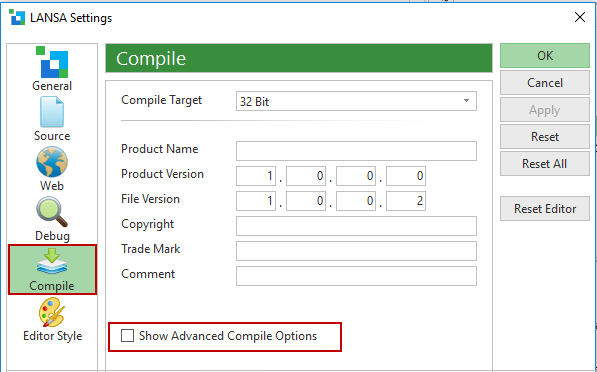Click OK to confirm settings
The height and width of the screenshot is (372, 597).
coord(545,56)
